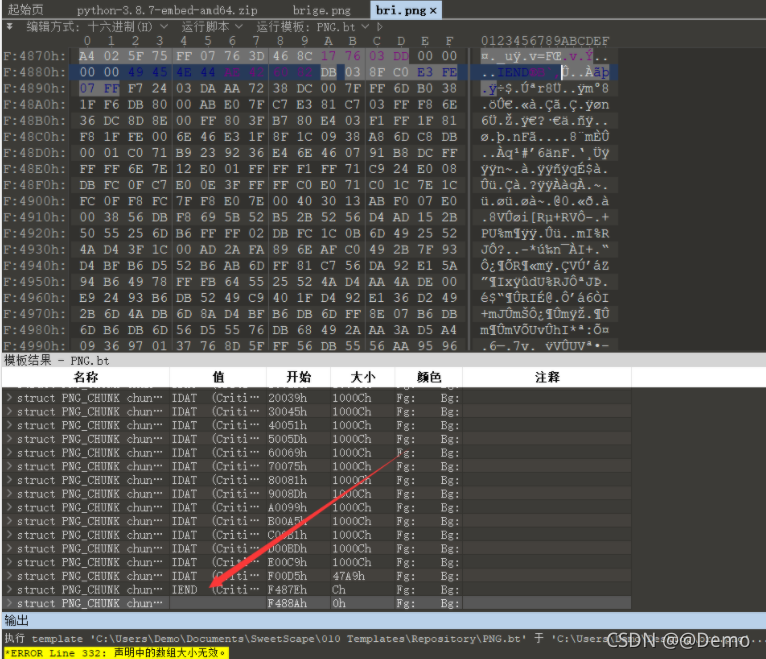Expand the IDAT chunk starting at 60069h

10,453
